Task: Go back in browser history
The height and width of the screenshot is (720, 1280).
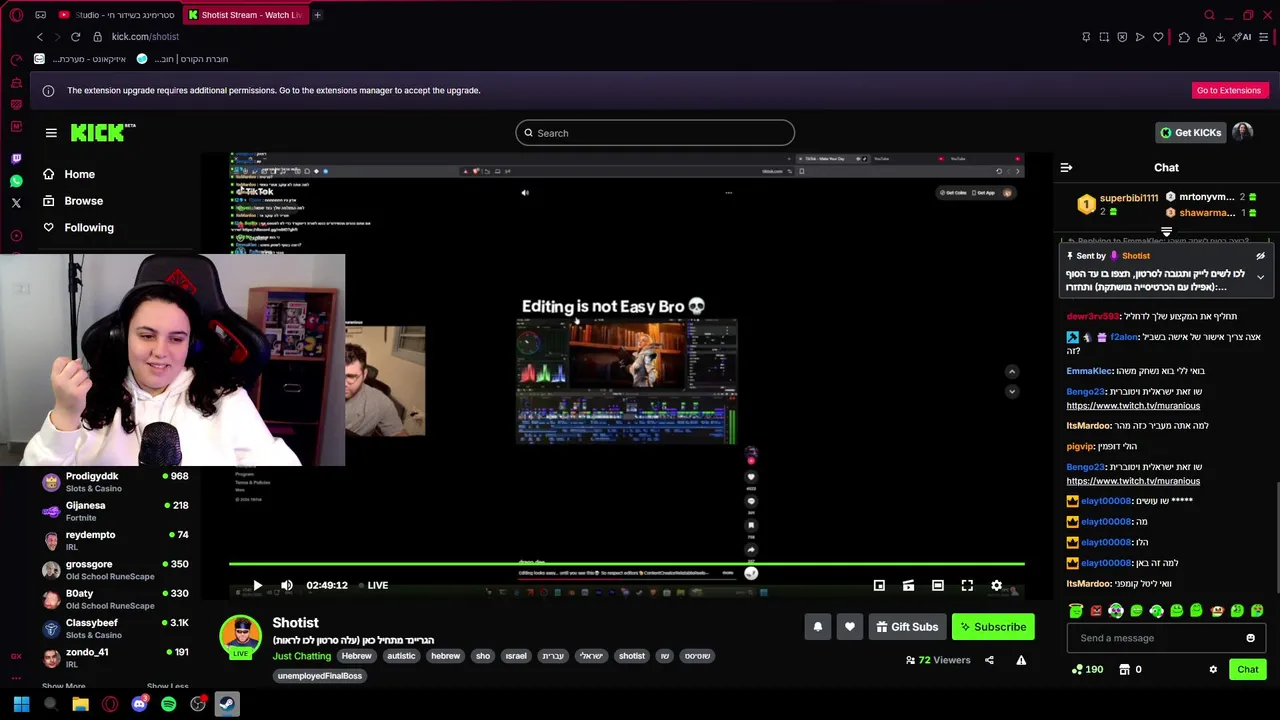Action: [x=39, y=37]
